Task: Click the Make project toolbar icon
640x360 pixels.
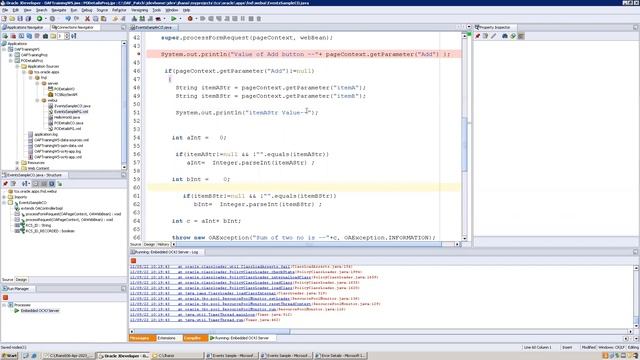Action: click(x=134, y=18)
